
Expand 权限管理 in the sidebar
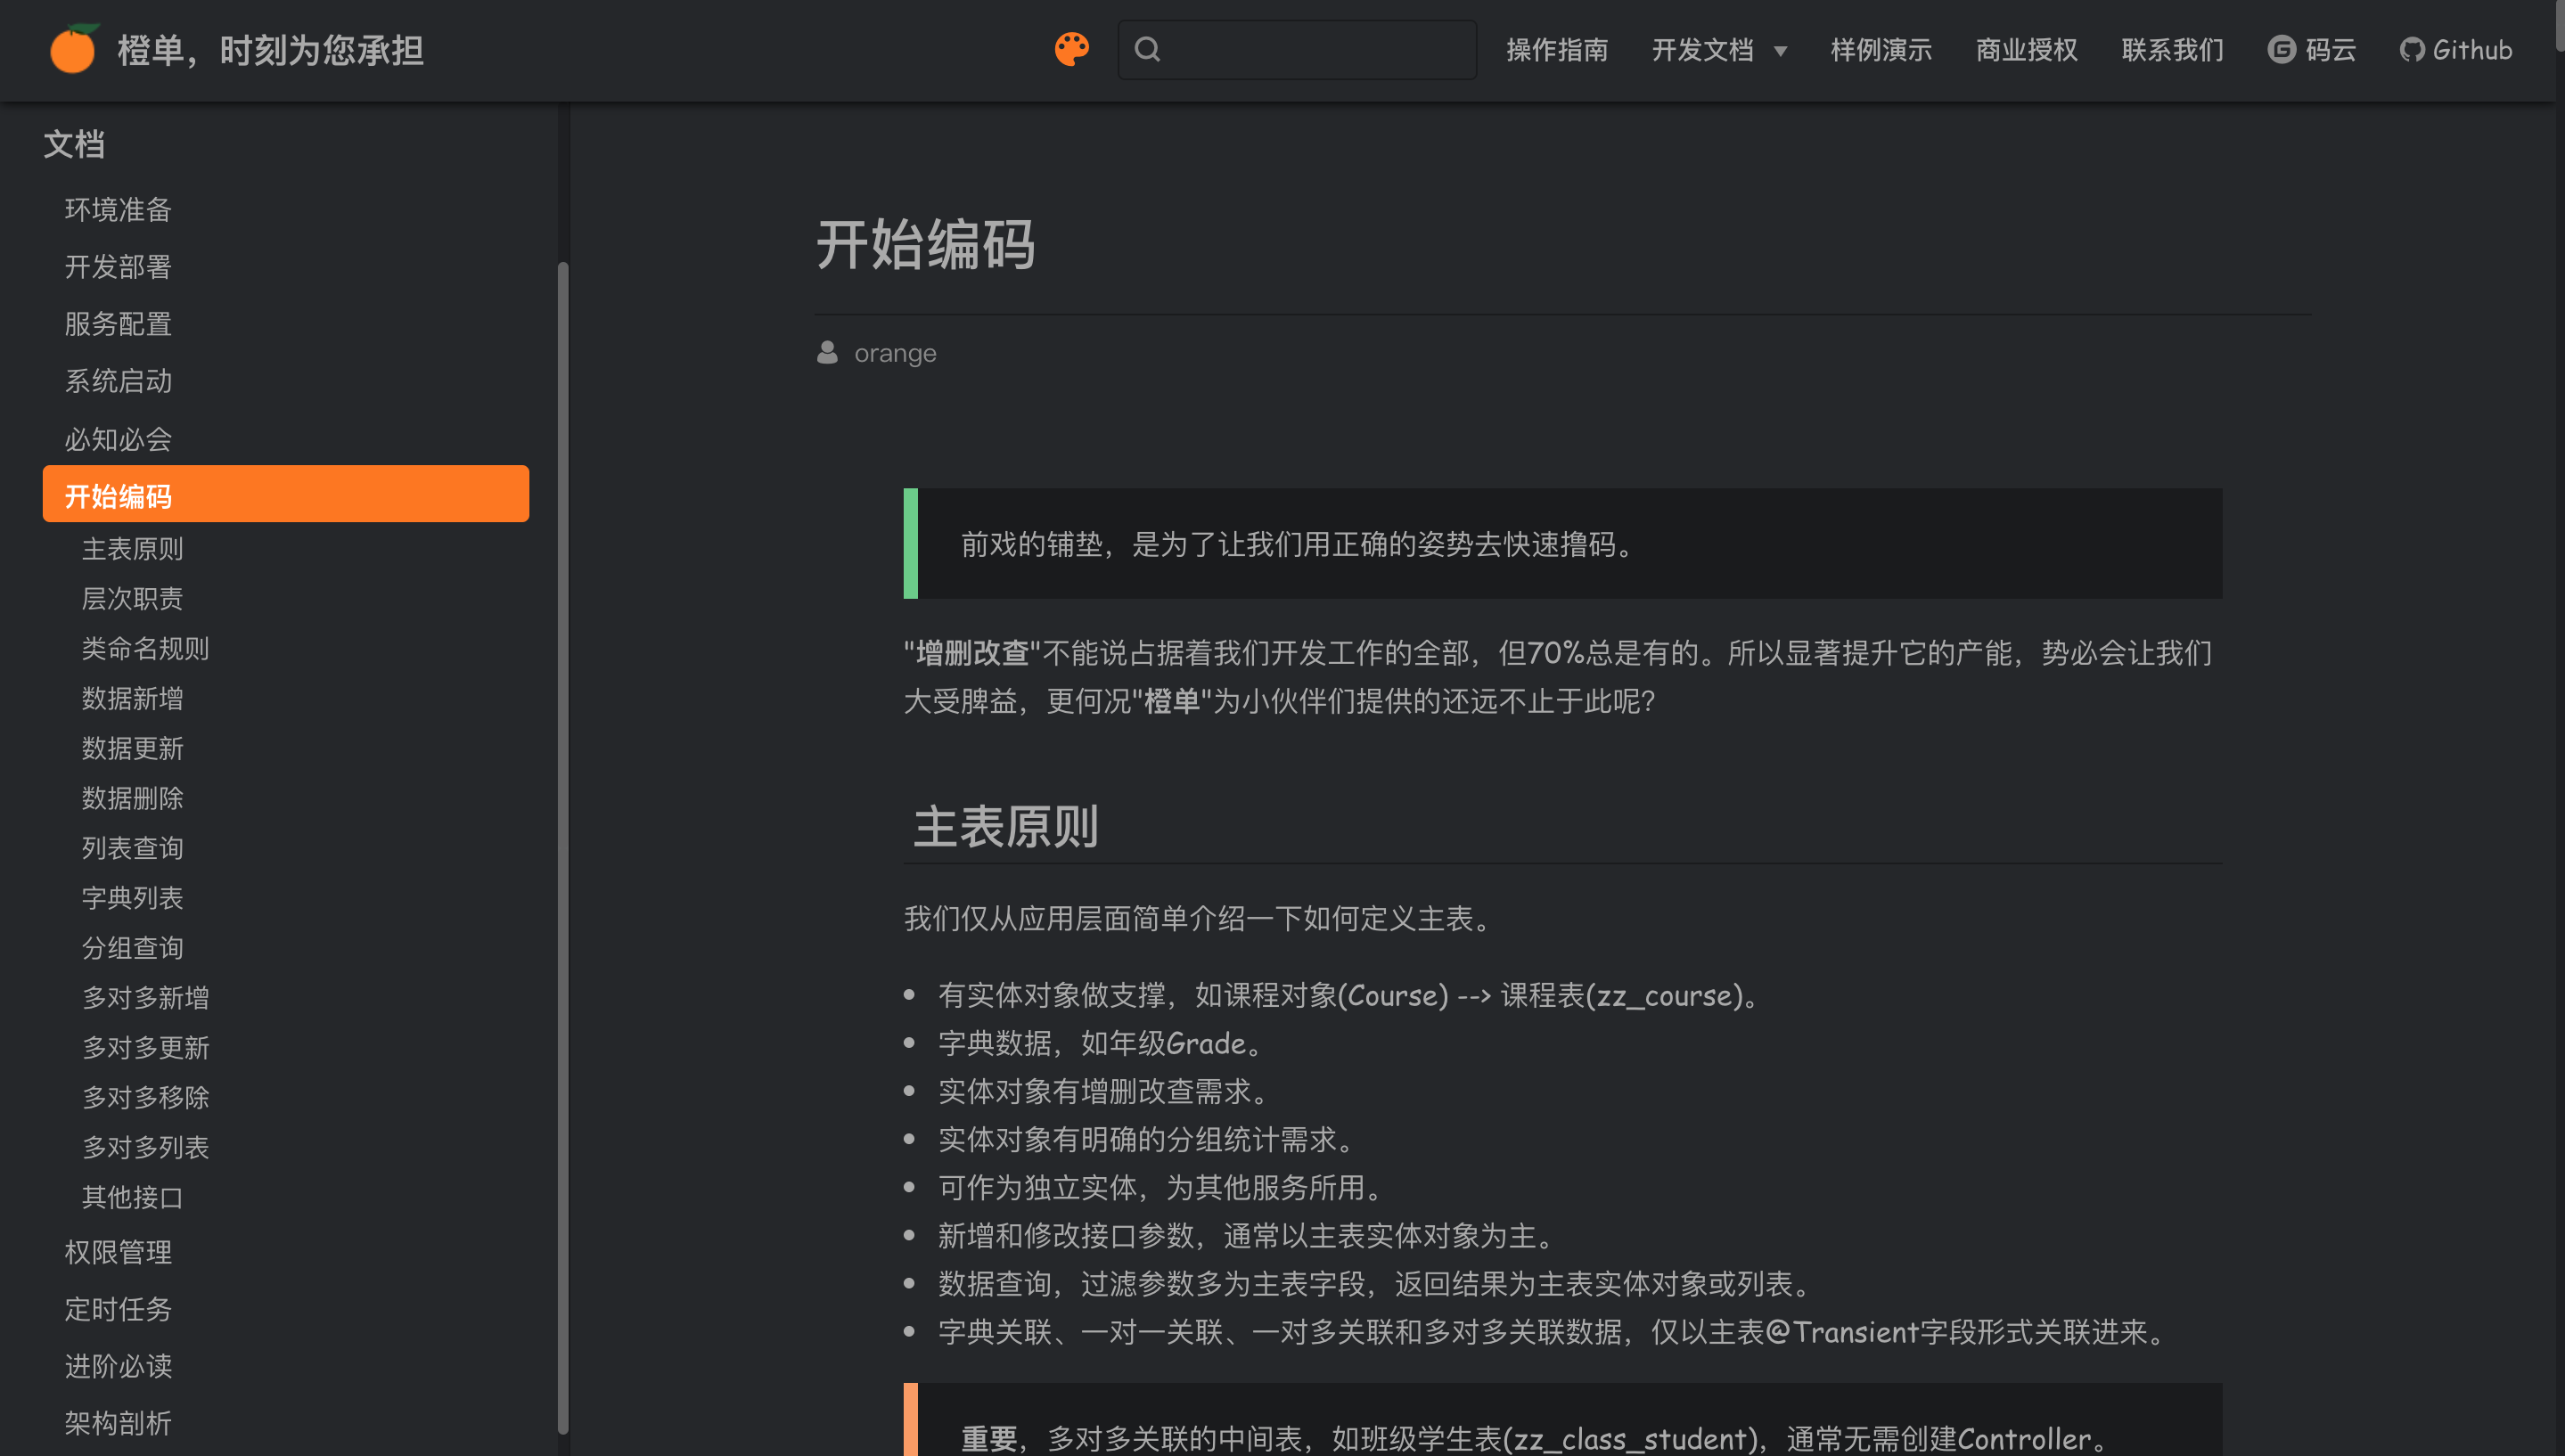[118, 1252]
